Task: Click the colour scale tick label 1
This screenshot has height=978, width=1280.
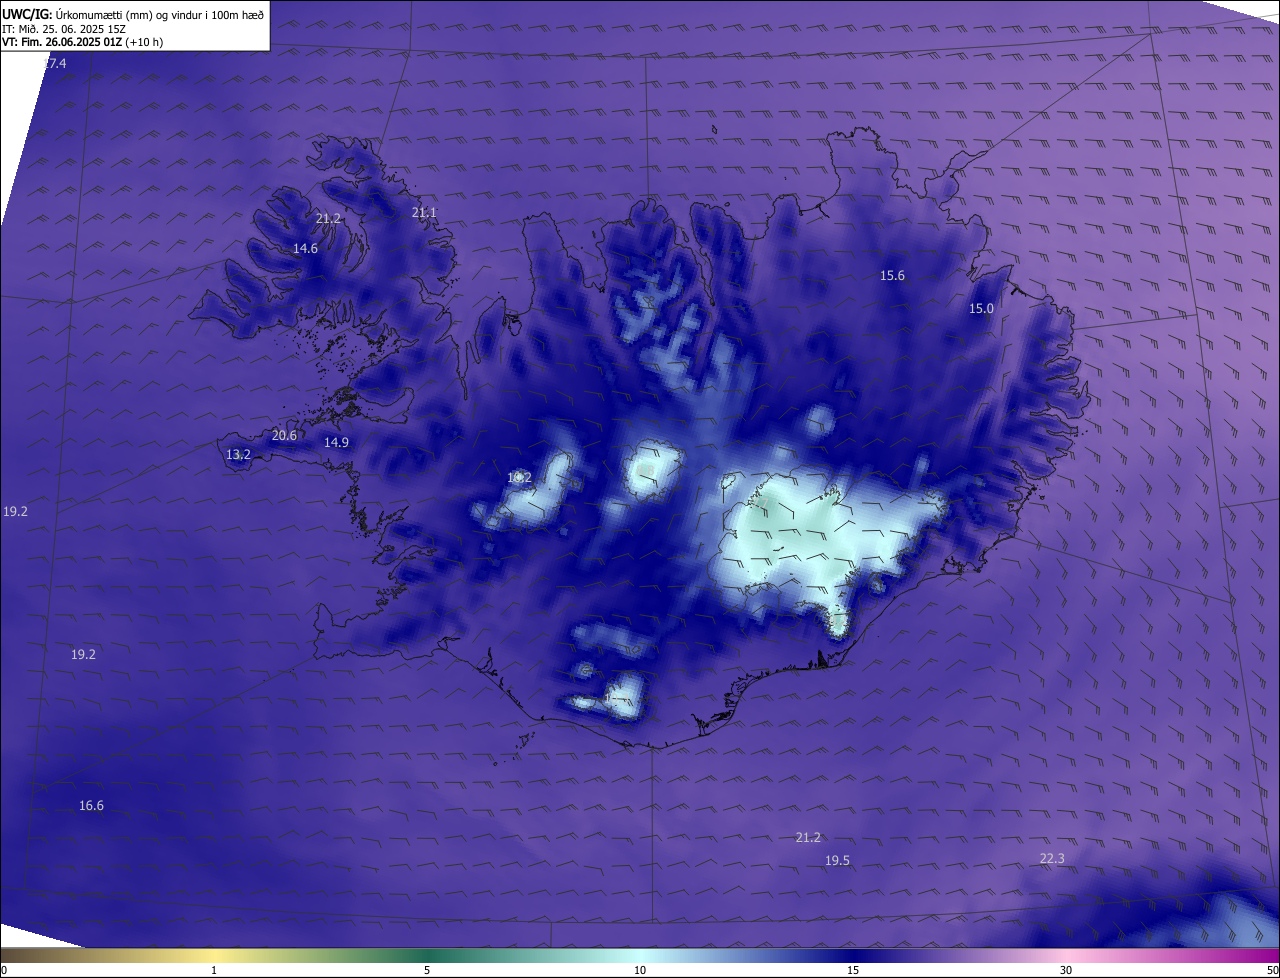Action: click(214, 970)
